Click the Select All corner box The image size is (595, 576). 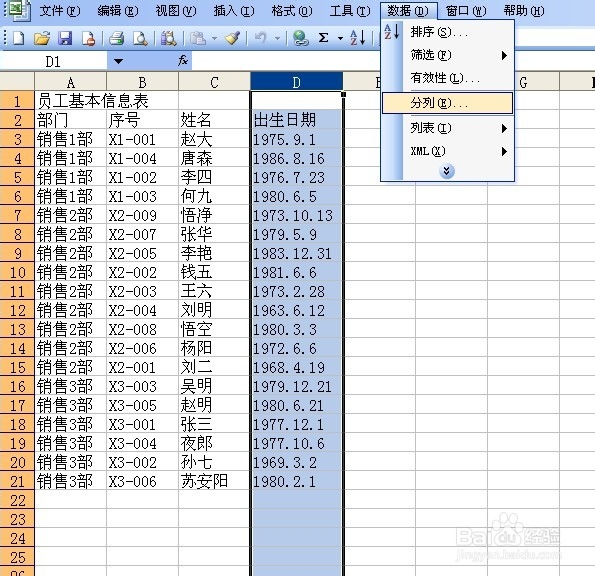point(17,81)
